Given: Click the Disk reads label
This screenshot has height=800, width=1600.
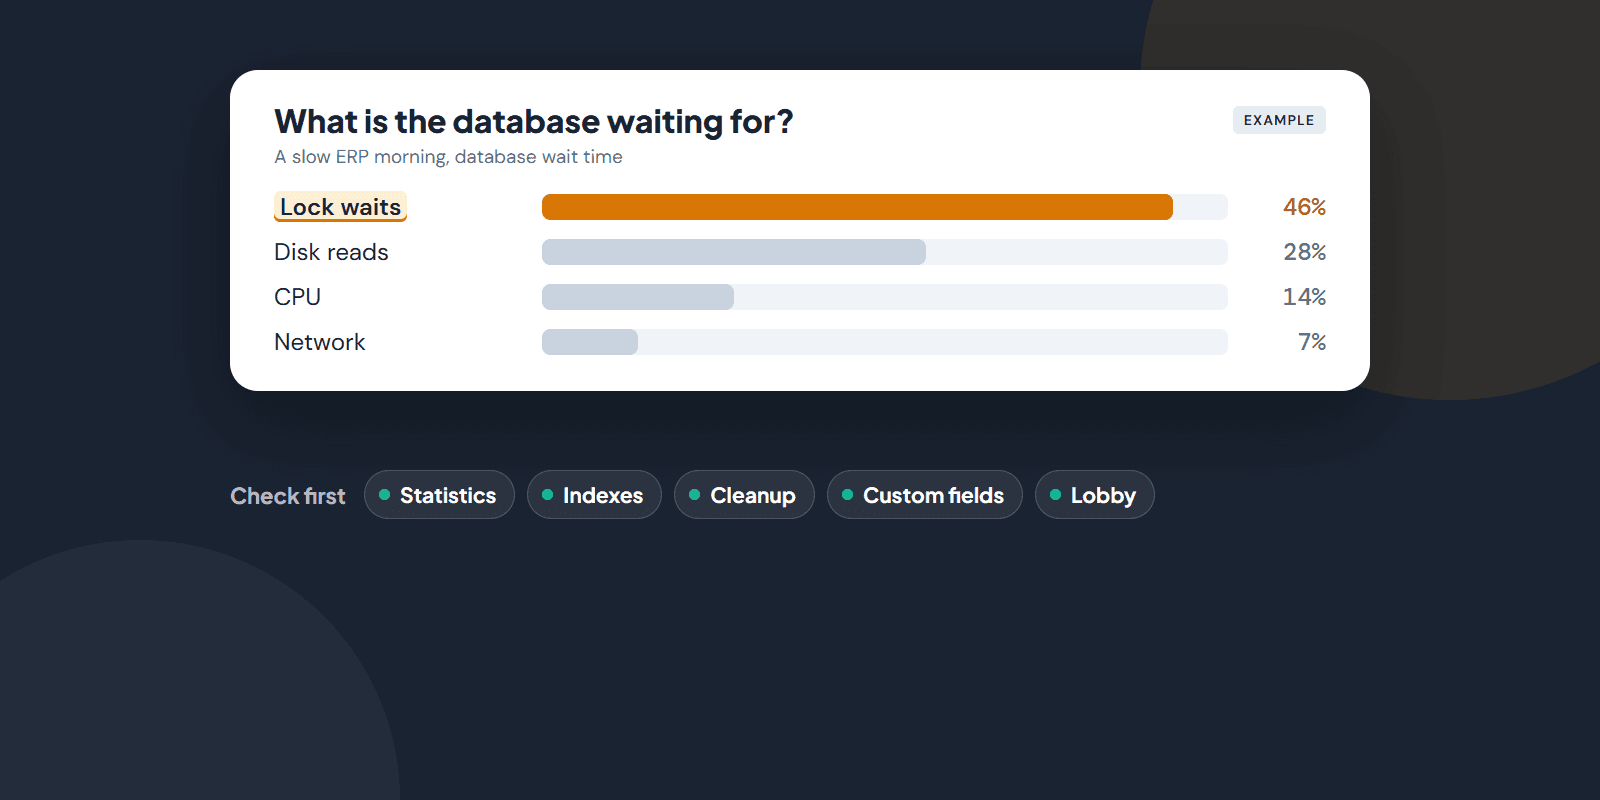Looking at the screenshot, I should coord(331,252).
